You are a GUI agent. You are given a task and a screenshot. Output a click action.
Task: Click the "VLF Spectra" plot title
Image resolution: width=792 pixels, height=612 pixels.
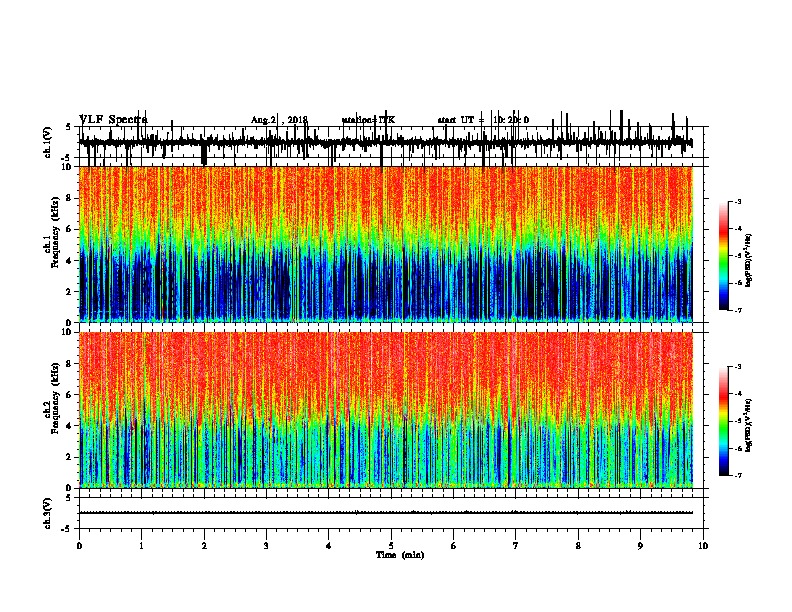(x=113, y=120)
